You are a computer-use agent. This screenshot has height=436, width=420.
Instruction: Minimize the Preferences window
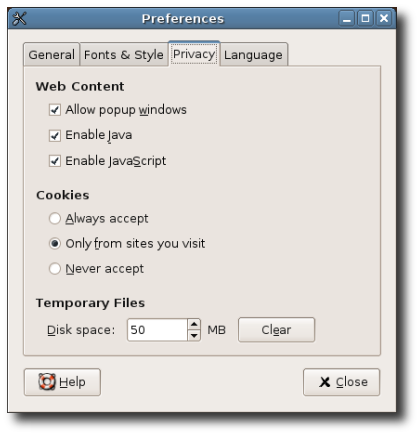point(347,18)
